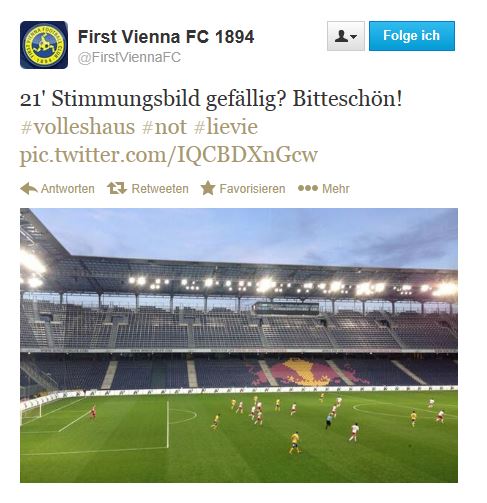This screenshot has width=487, height=503.
Task: Open the user actions dropdown
Action: [x=346, y=36]
